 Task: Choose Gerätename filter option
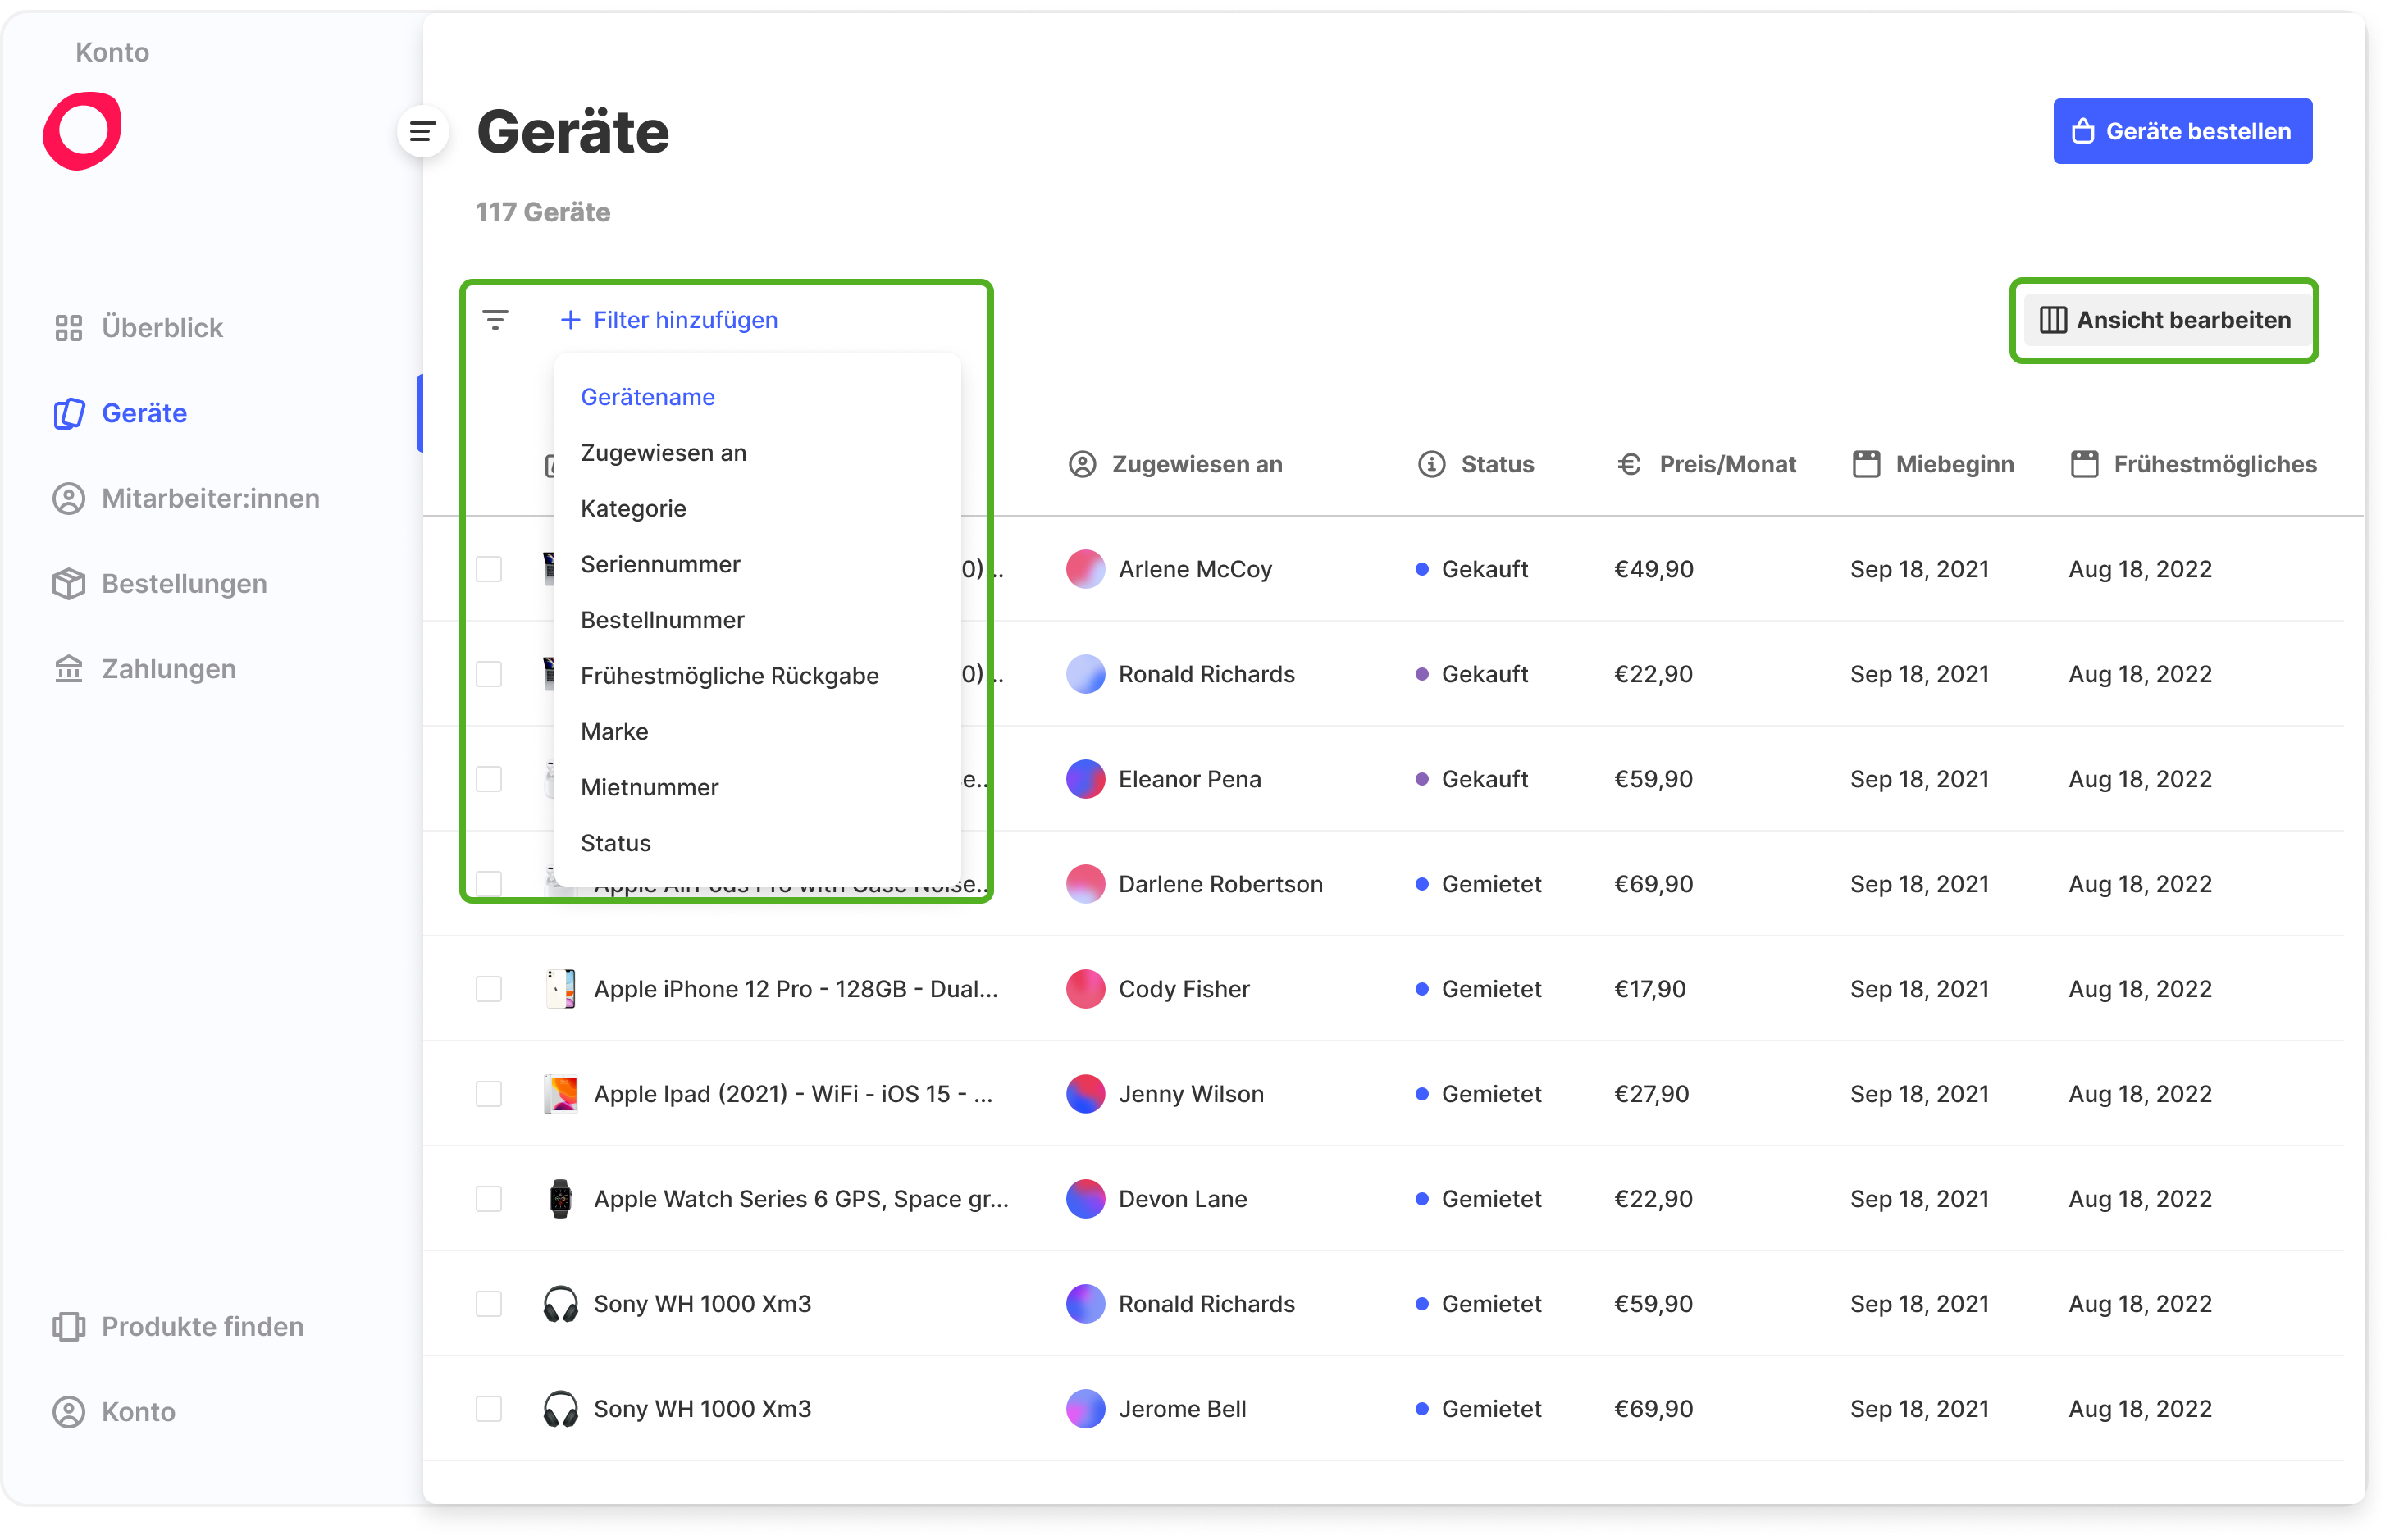[x=648, y=397]
